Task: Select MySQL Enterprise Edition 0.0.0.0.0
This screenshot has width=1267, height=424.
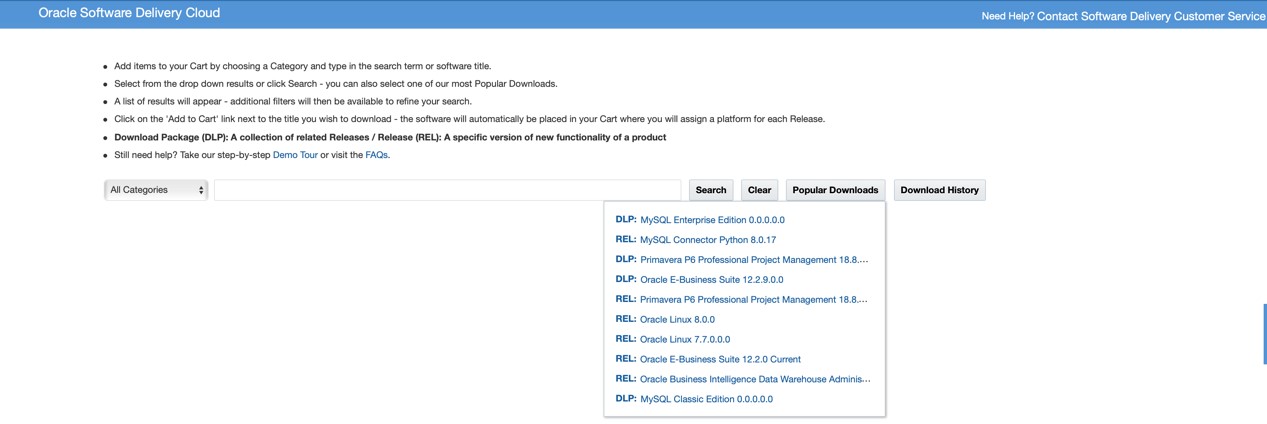Action: [712, 220]
